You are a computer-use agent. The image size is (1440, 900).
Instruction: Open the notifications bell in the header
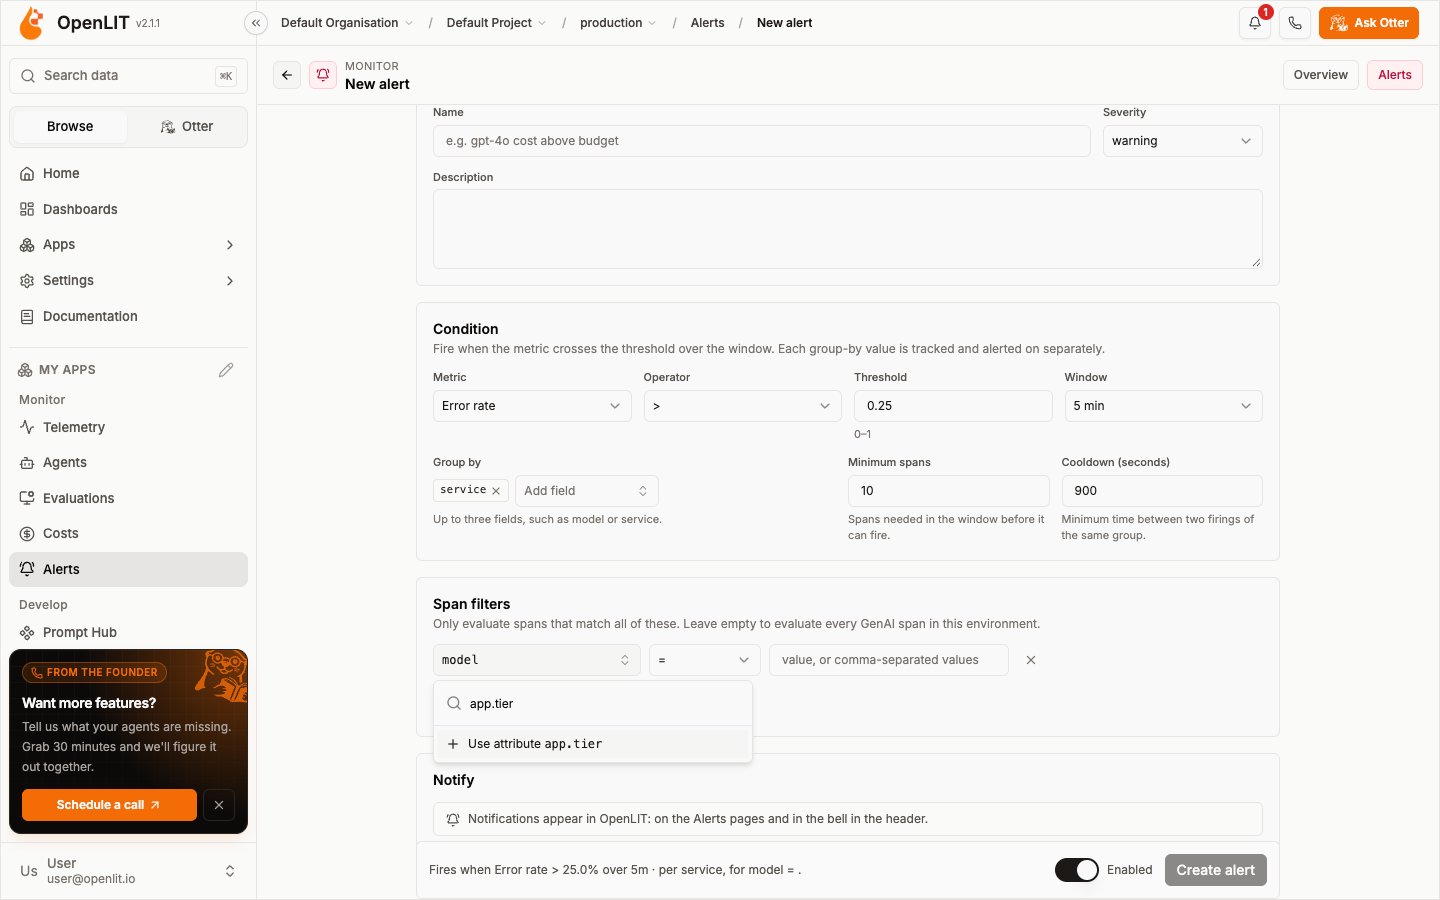coord(1255,23)
